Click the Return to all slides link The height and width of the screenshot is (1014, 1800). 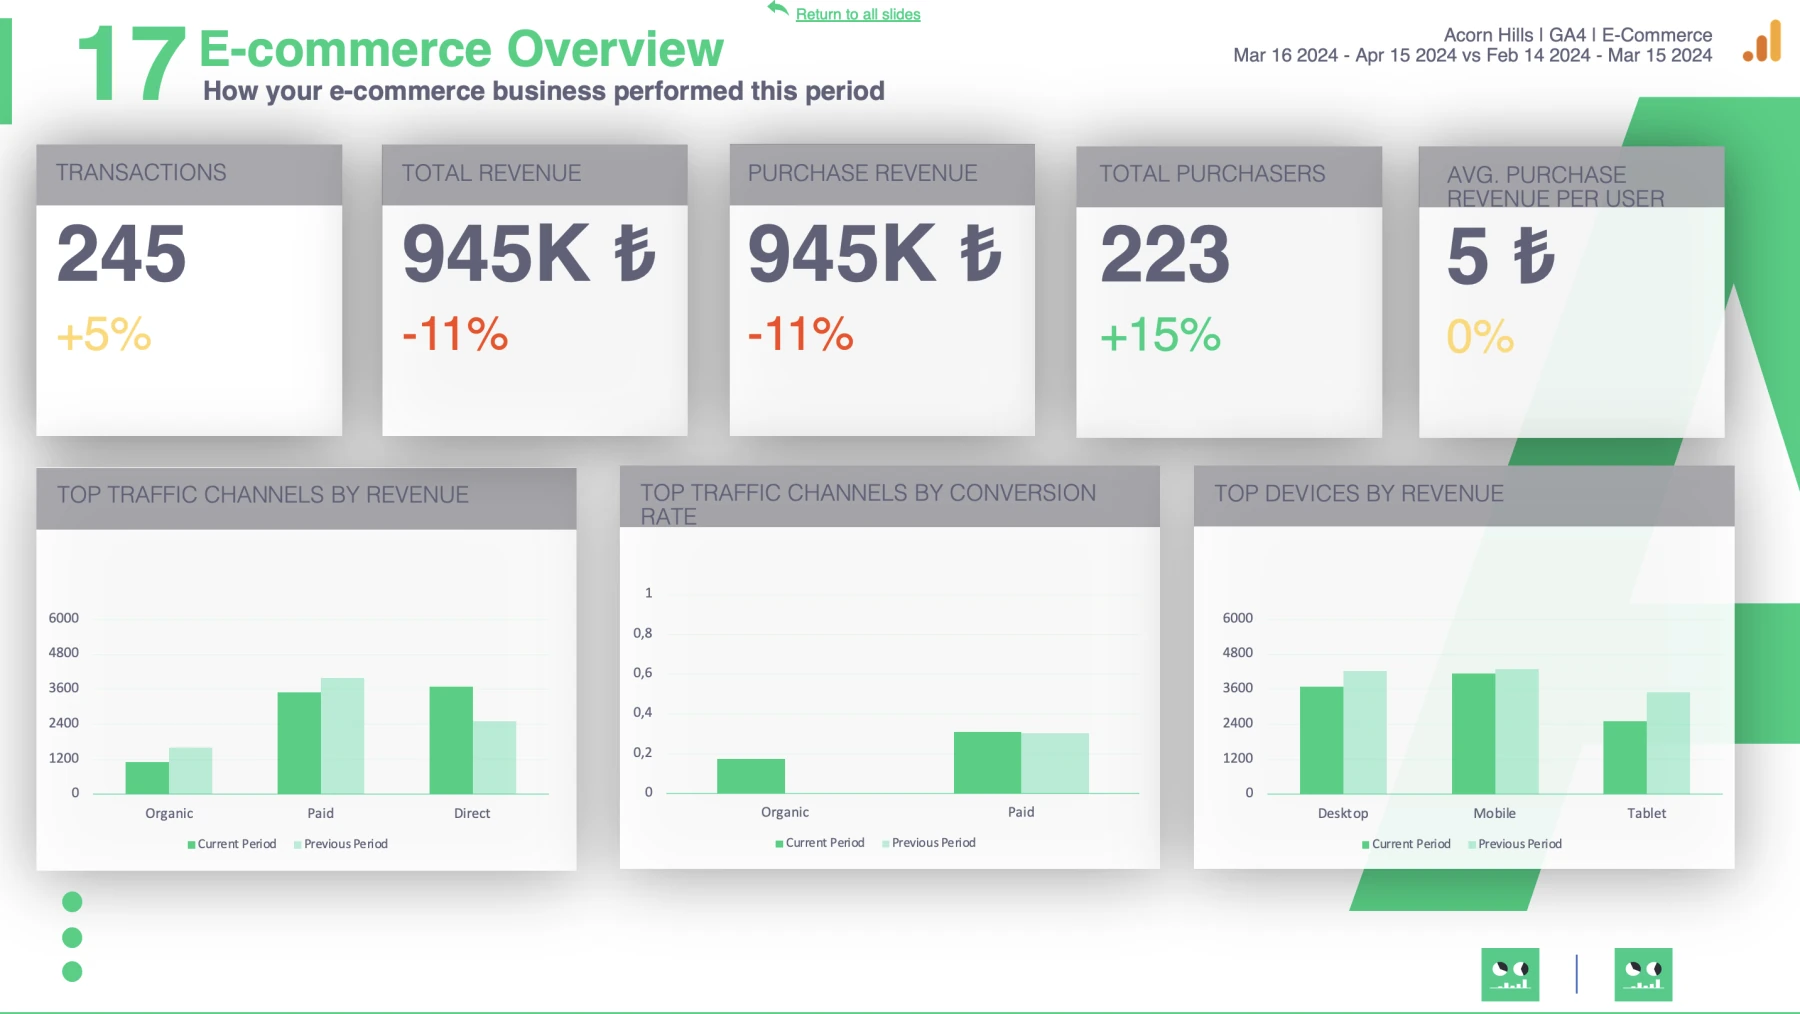(858, 14)
